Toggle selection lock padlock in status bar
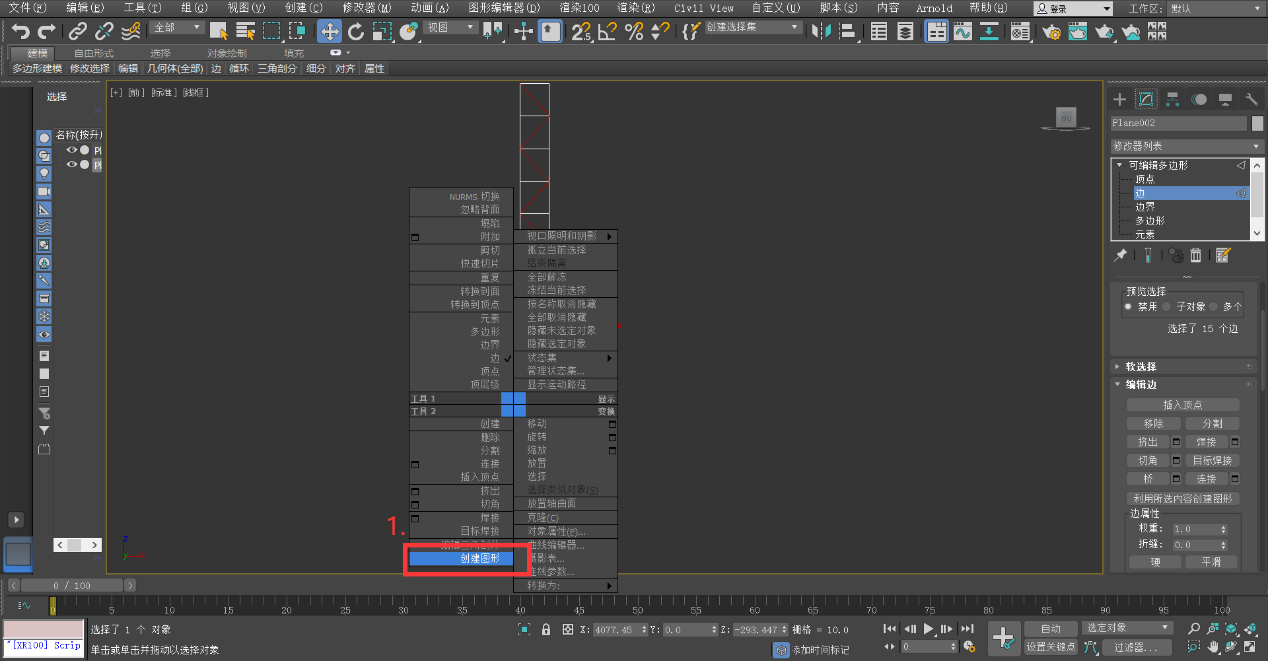This screenshot has height=661, width=1268. pyautogui.click(x=545, y=630)
